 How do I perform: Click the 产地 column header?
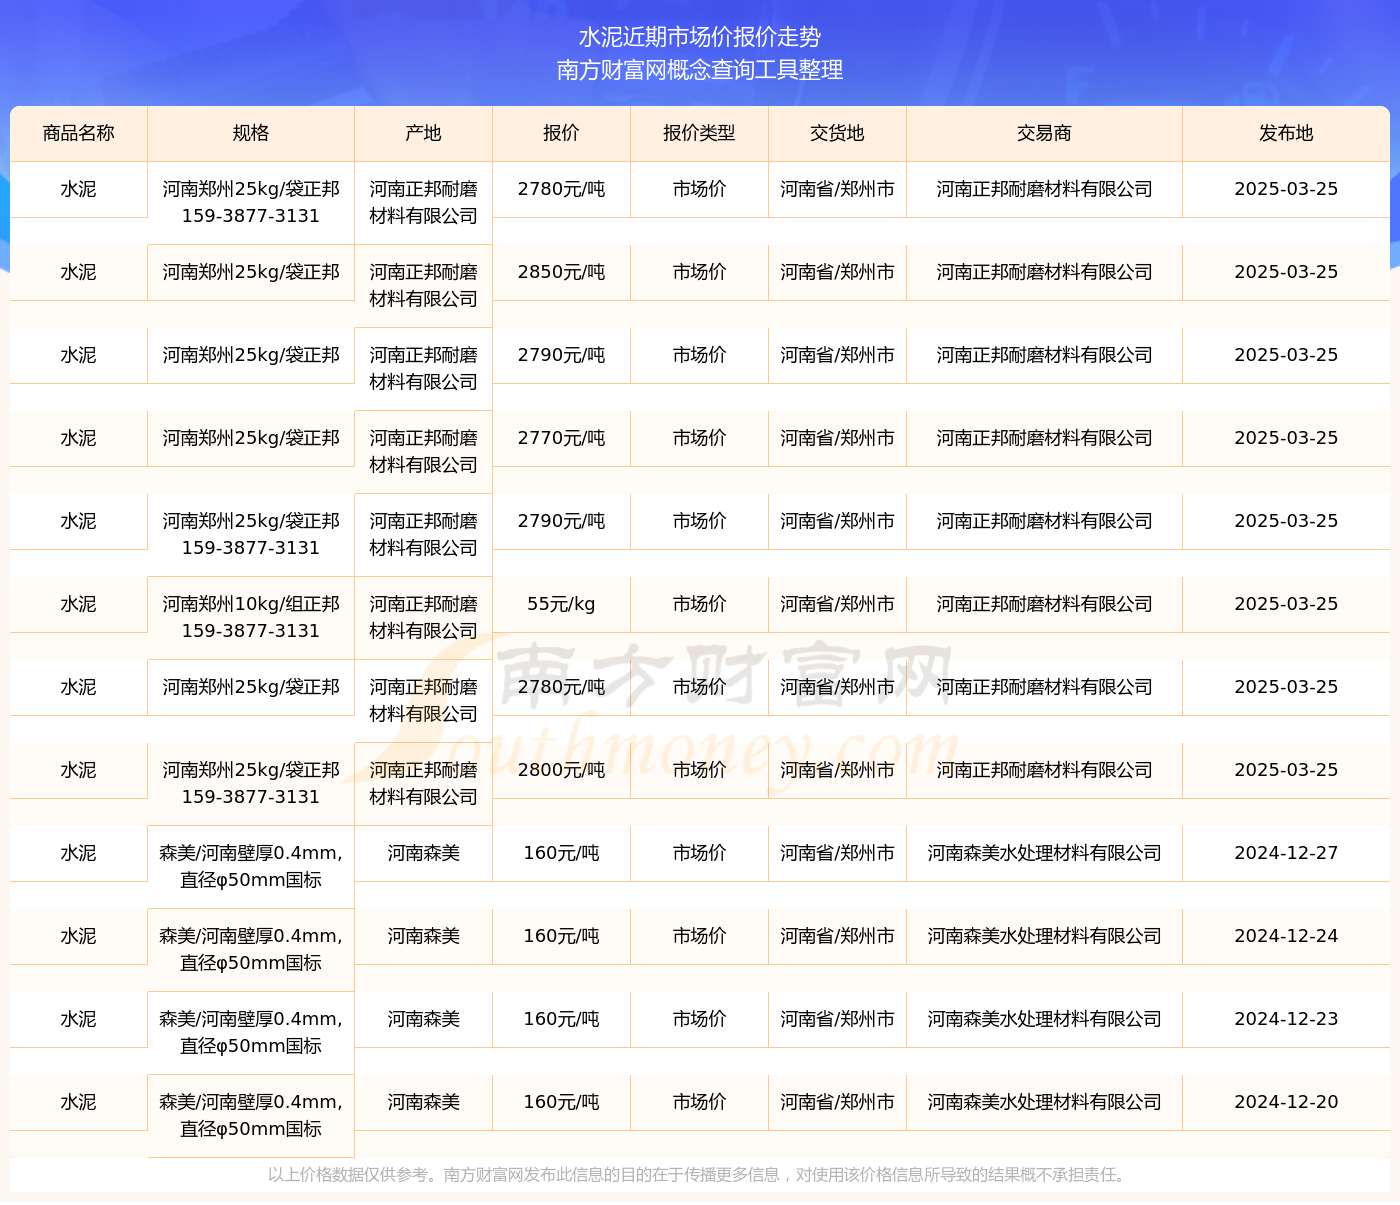[424, 133]
